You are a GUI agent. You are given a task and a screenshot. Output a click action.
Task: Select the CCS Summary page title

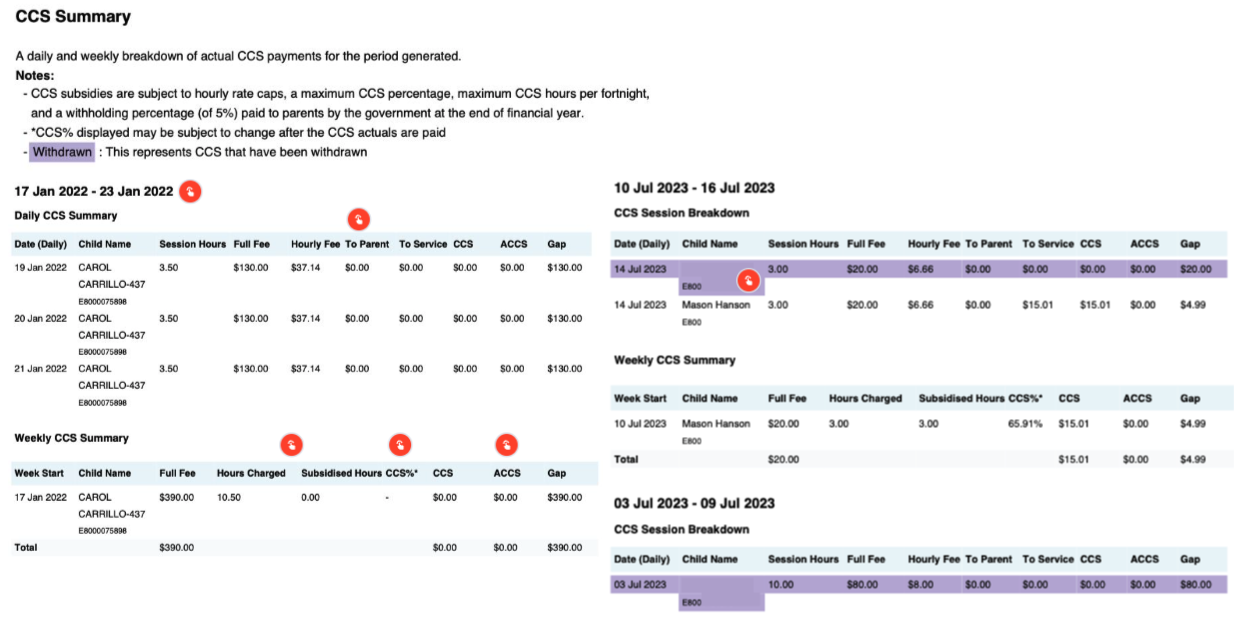[x=73, y=17]
